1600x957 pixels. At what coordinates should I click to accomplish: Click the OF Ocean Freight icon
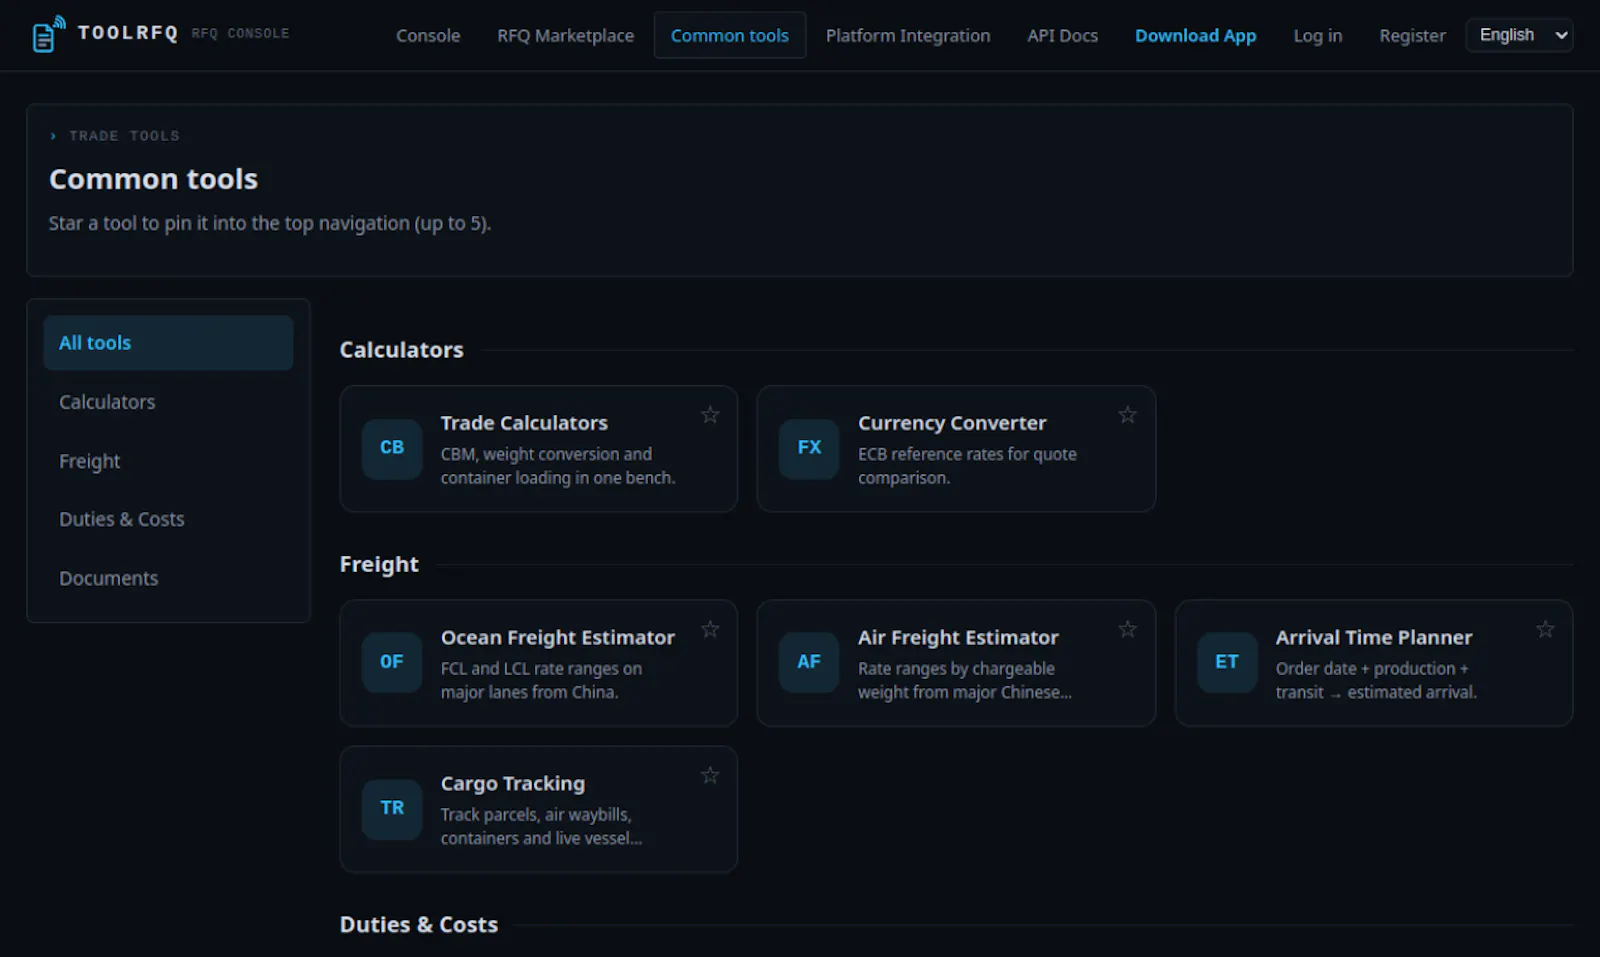pos(392,662)
